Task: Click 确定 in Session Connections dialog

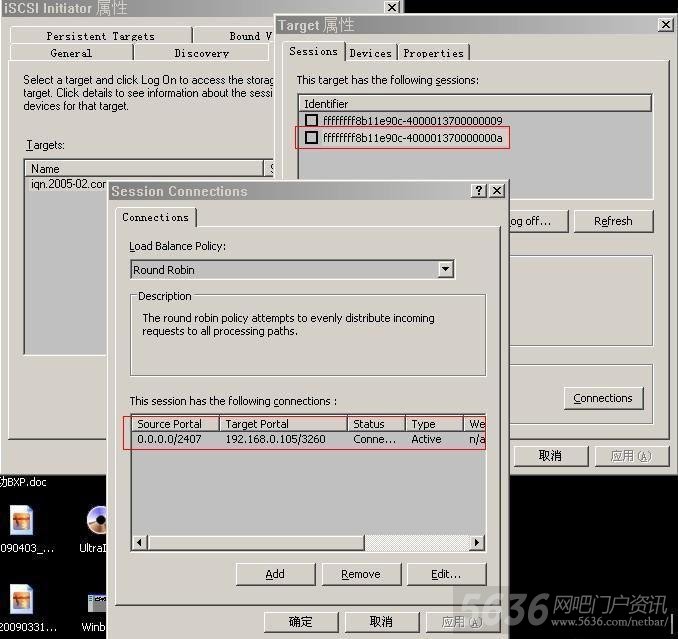Action: [301, 622]
